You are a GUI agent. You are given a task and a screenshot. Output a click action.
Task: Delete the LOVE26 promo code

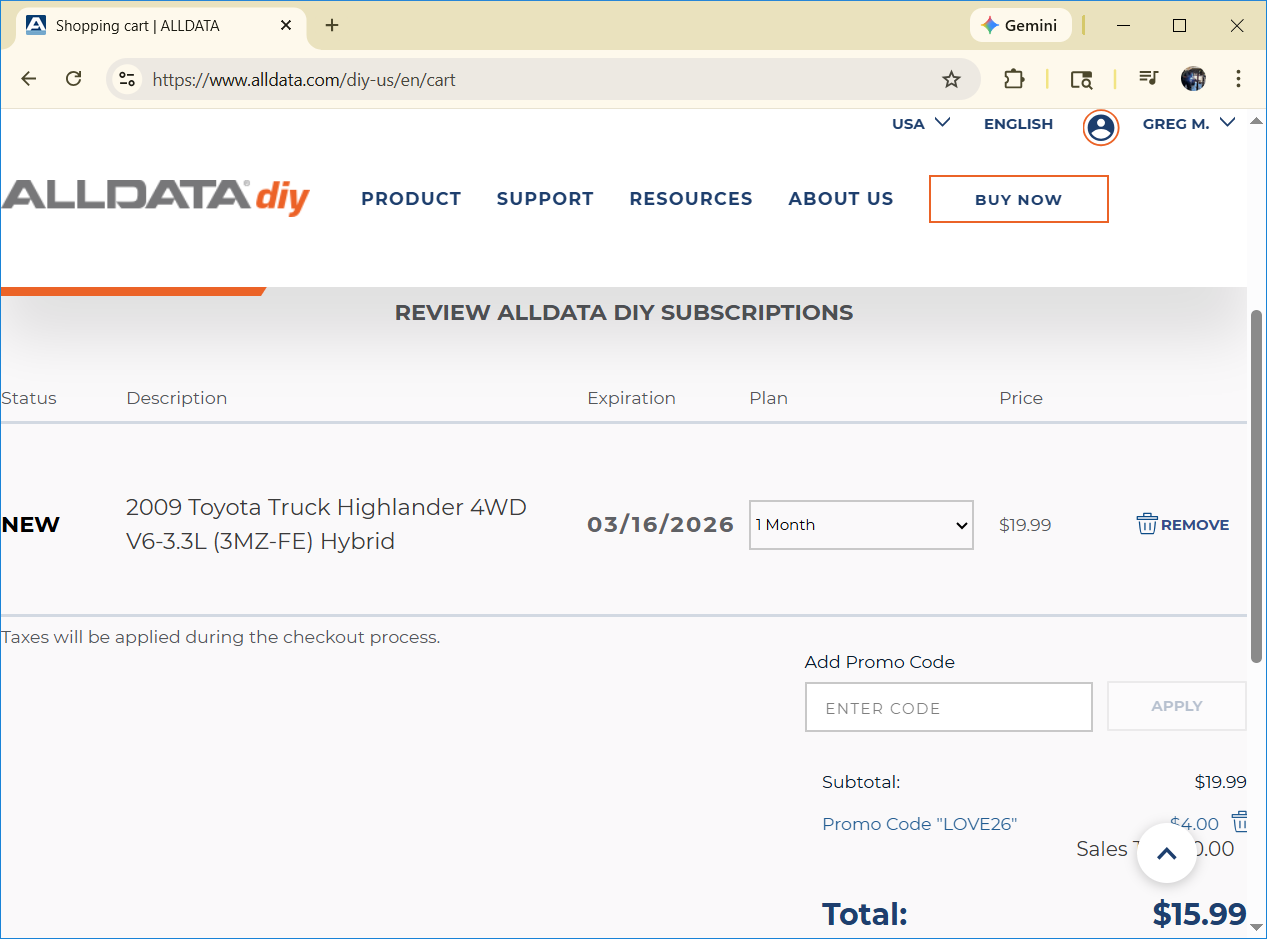(1240, 822)
